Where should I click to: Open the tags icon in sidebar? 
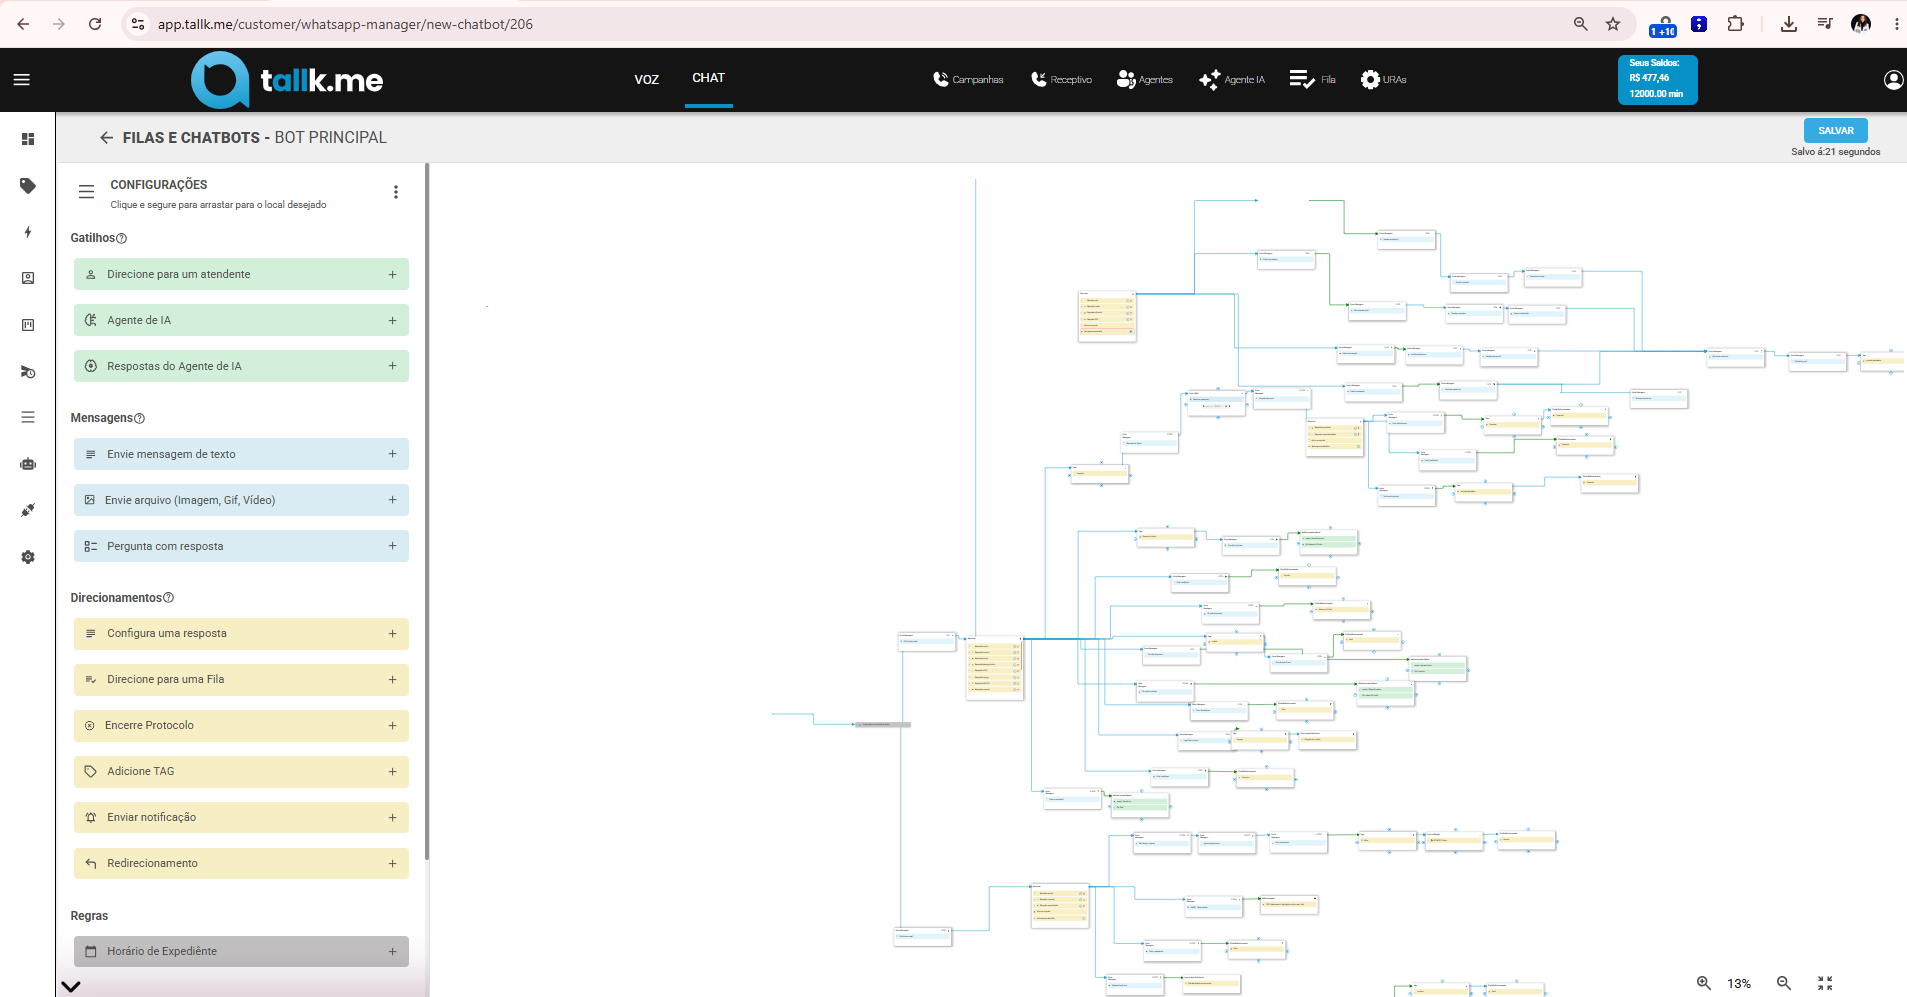click(x=28, y=186)
